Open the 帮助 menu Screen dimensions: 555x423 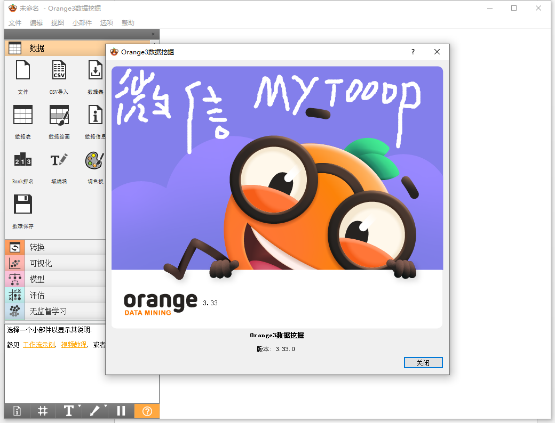click(128, 23)
